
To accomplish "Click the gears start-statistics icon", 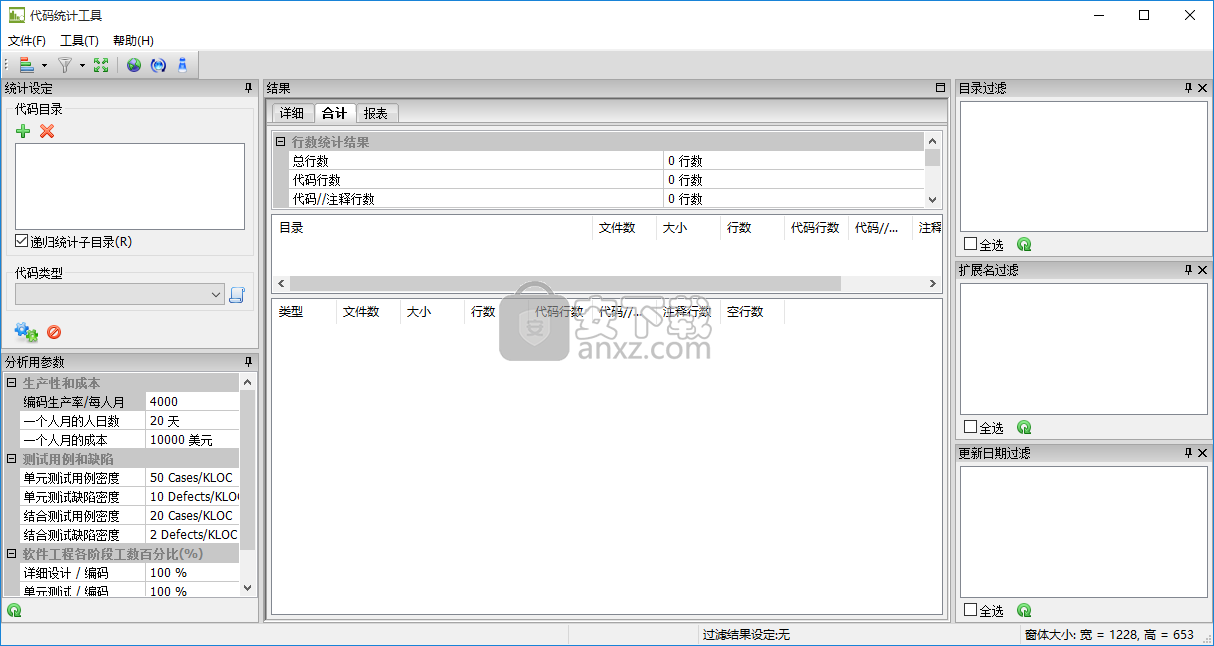I will [25, 332].
